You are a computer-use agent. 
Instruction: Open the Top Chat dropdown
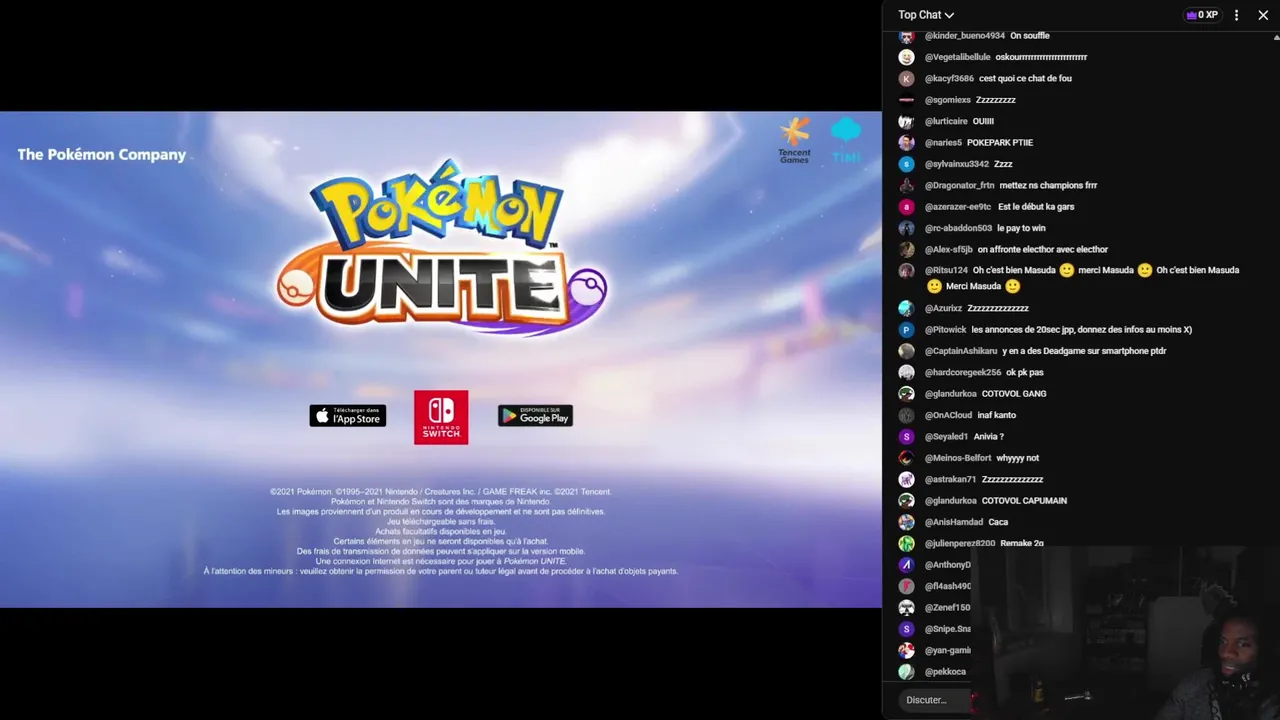[926, 15]
